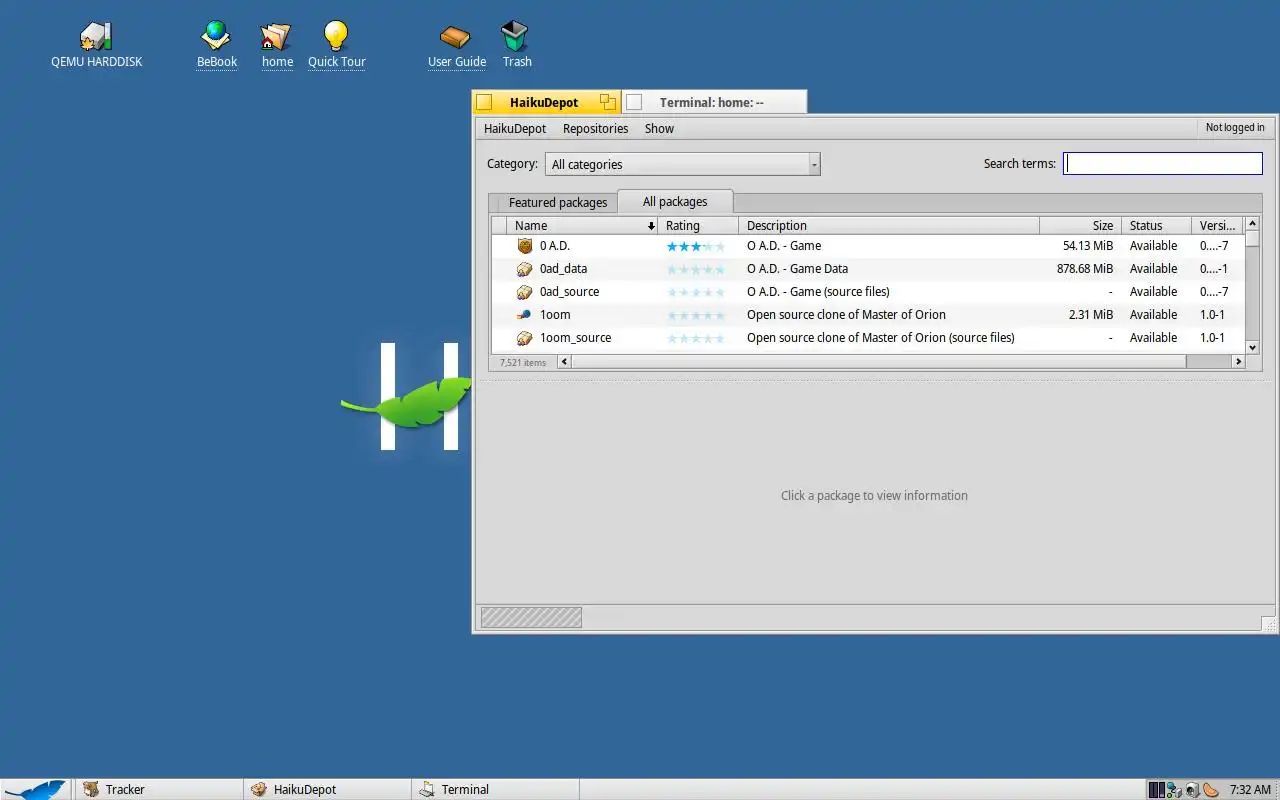Click the 0ad_data package icon

[x=524, y=269]
